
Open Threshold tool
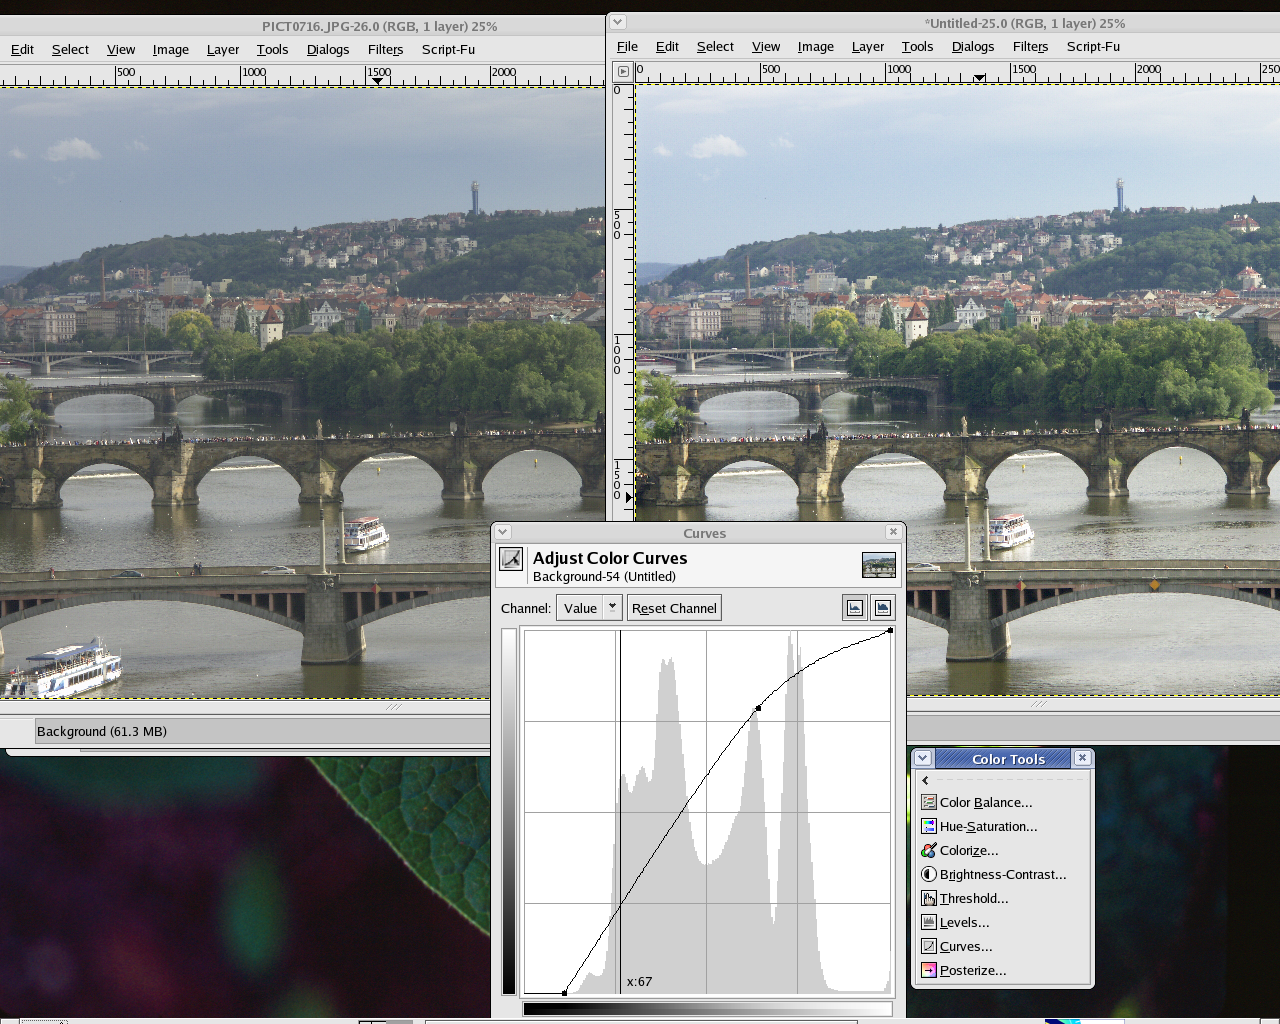click(x=973, y=898)
